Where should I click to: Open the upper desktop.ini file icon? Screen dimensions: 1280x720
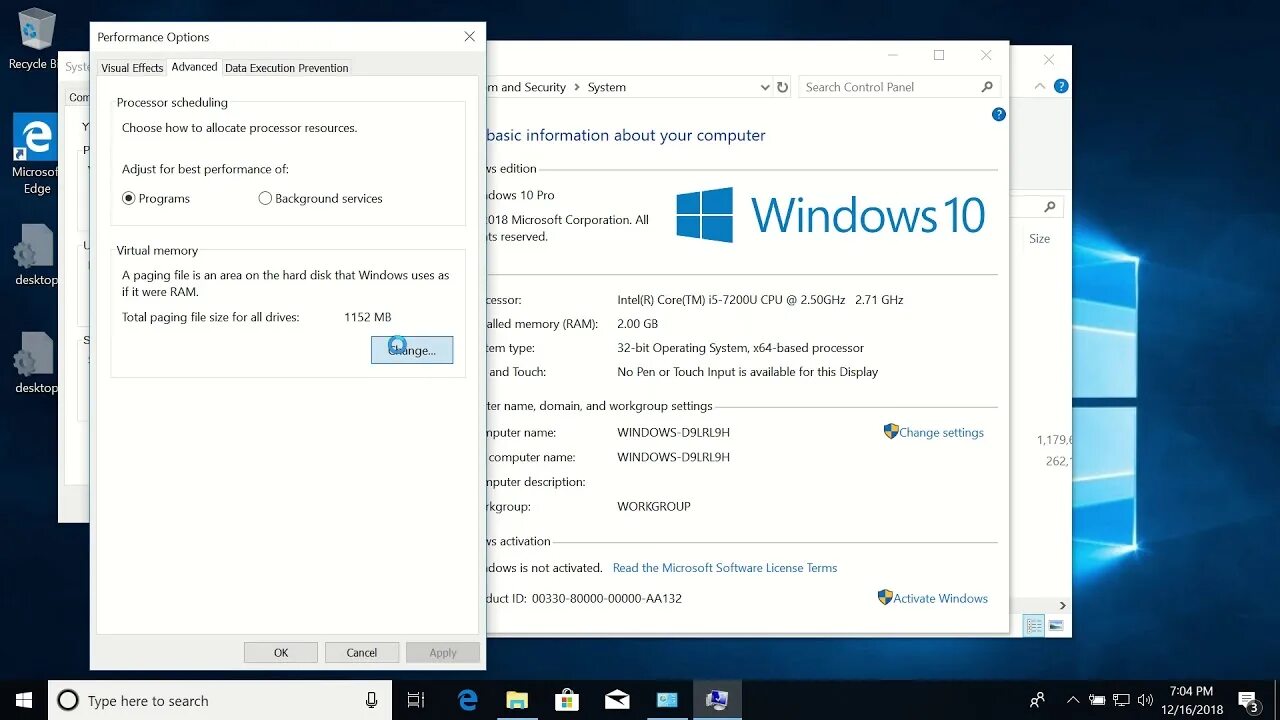tap(36, 255)
